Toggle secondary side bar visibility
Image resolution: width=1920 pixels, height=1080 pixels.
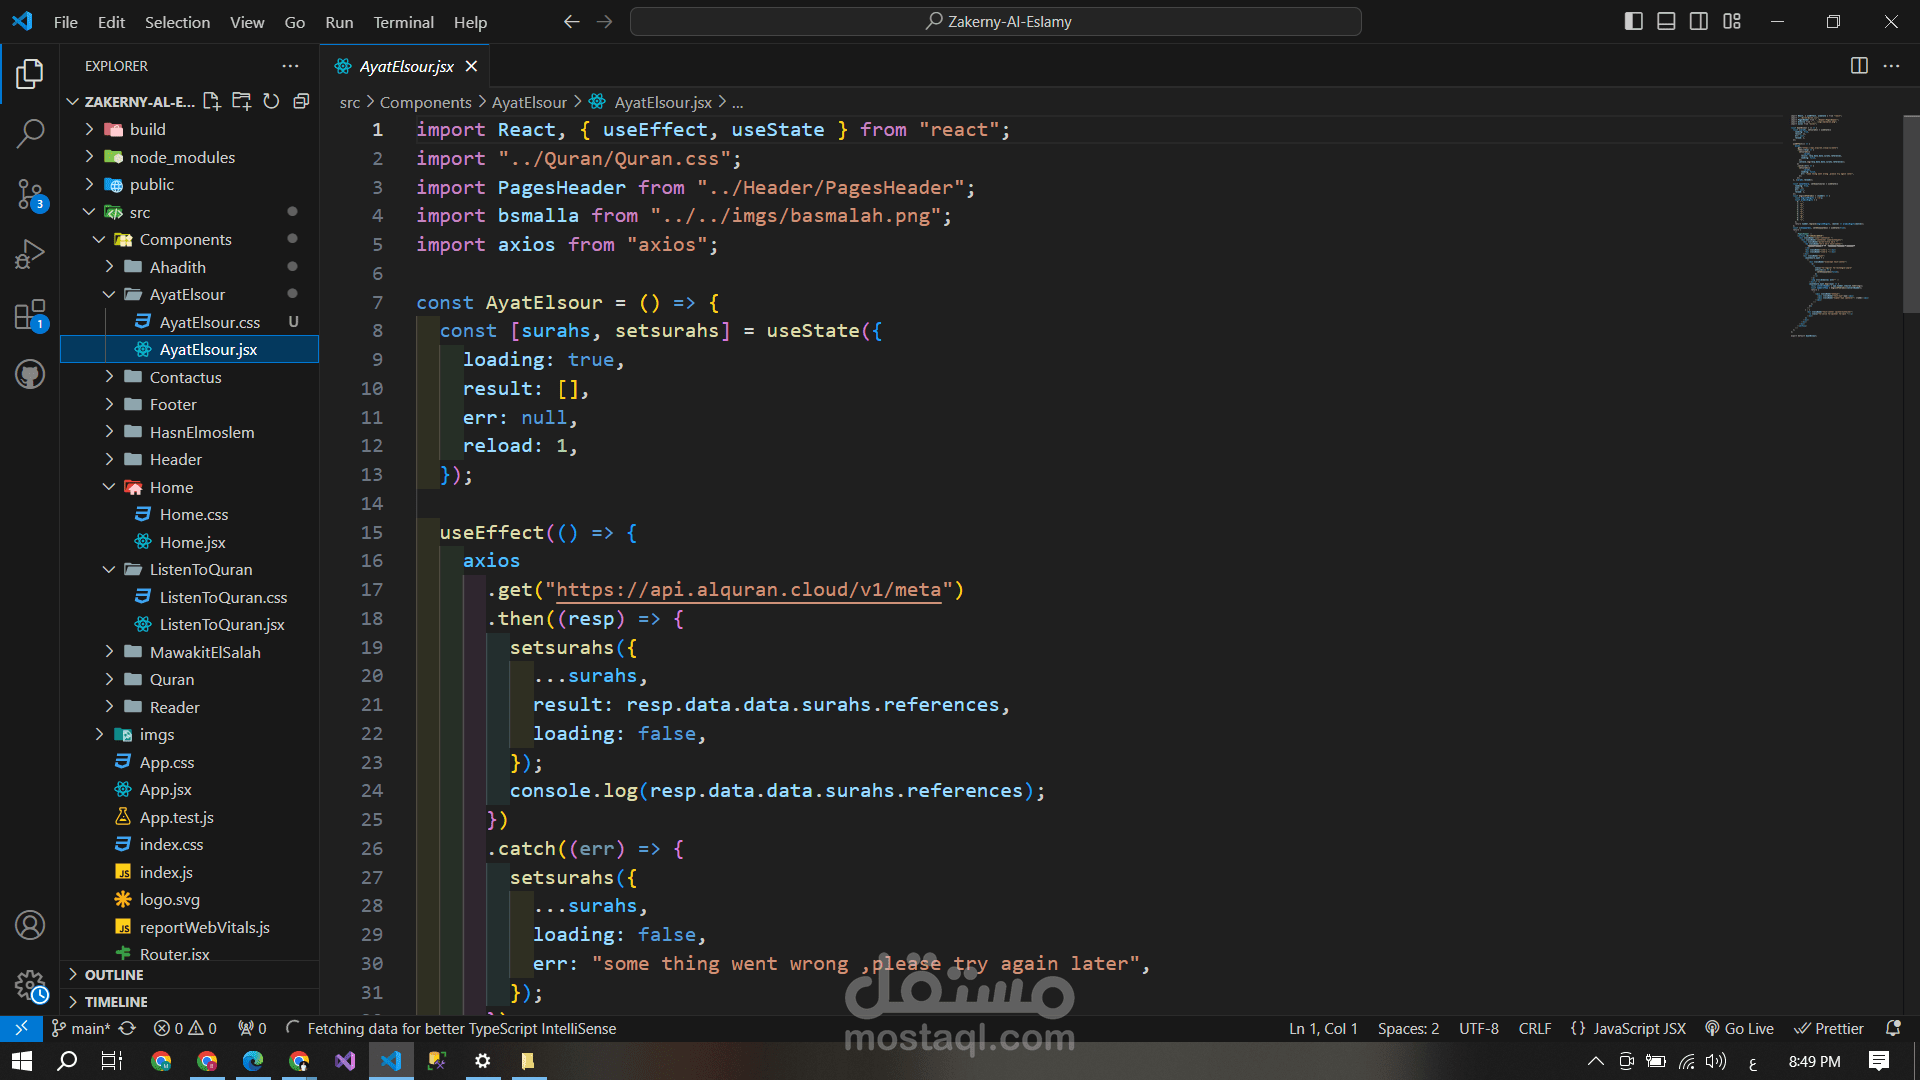tap(1699, 21)
